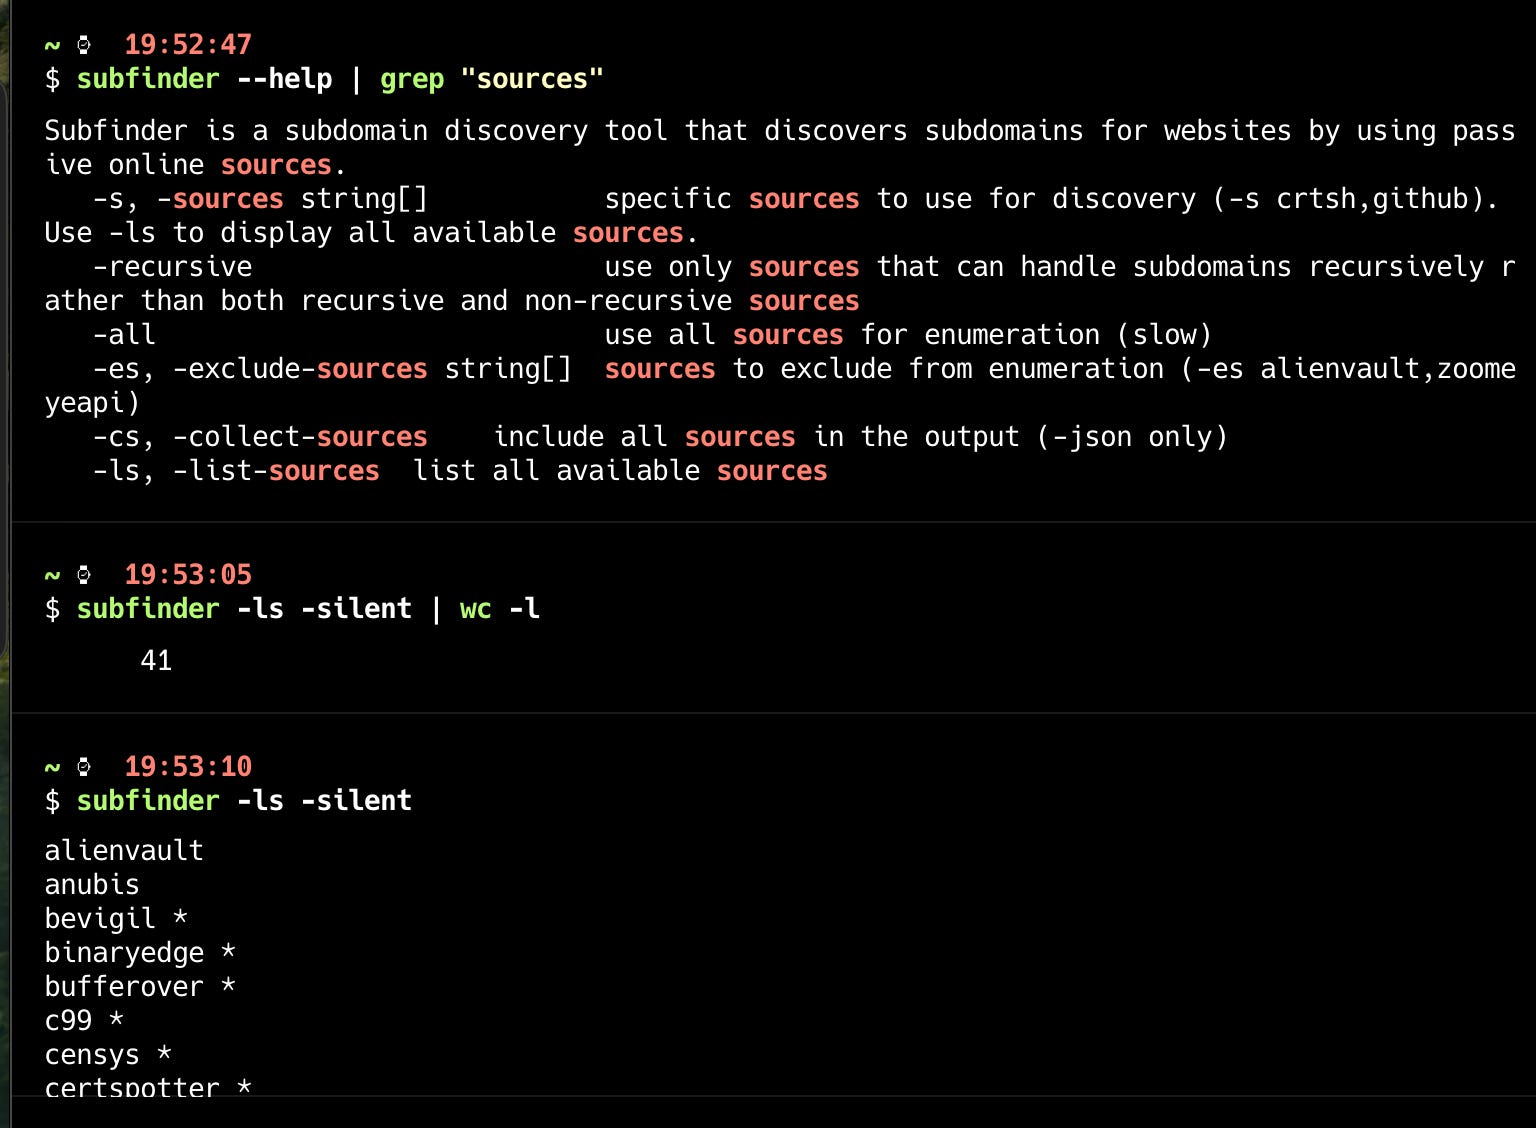The width and height of the screenshot is (1536, 1128).
Task: Click 'subfinder' in the --help command
Action: coord(148,78)
